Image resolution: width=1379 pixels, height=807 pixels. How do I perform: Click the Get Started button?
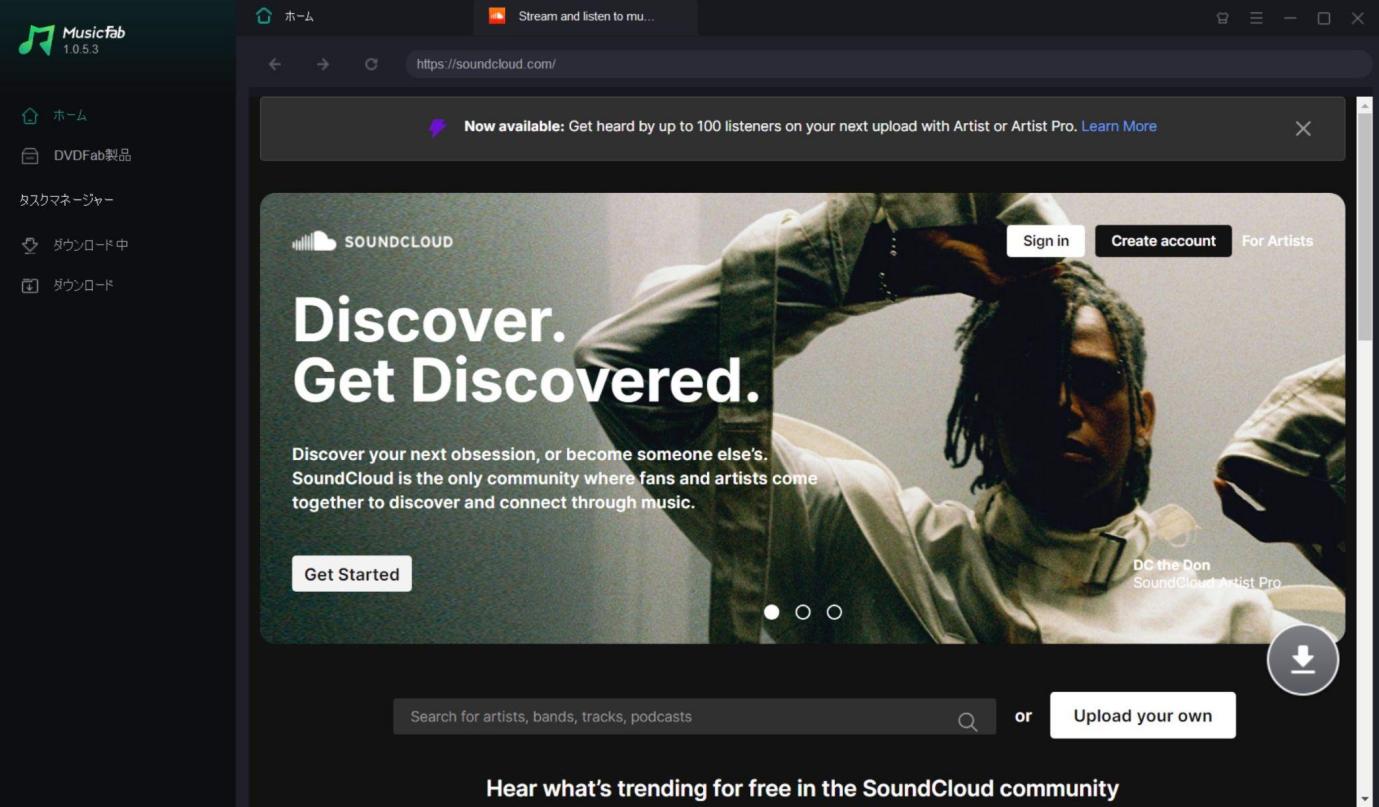pos(352,574)
